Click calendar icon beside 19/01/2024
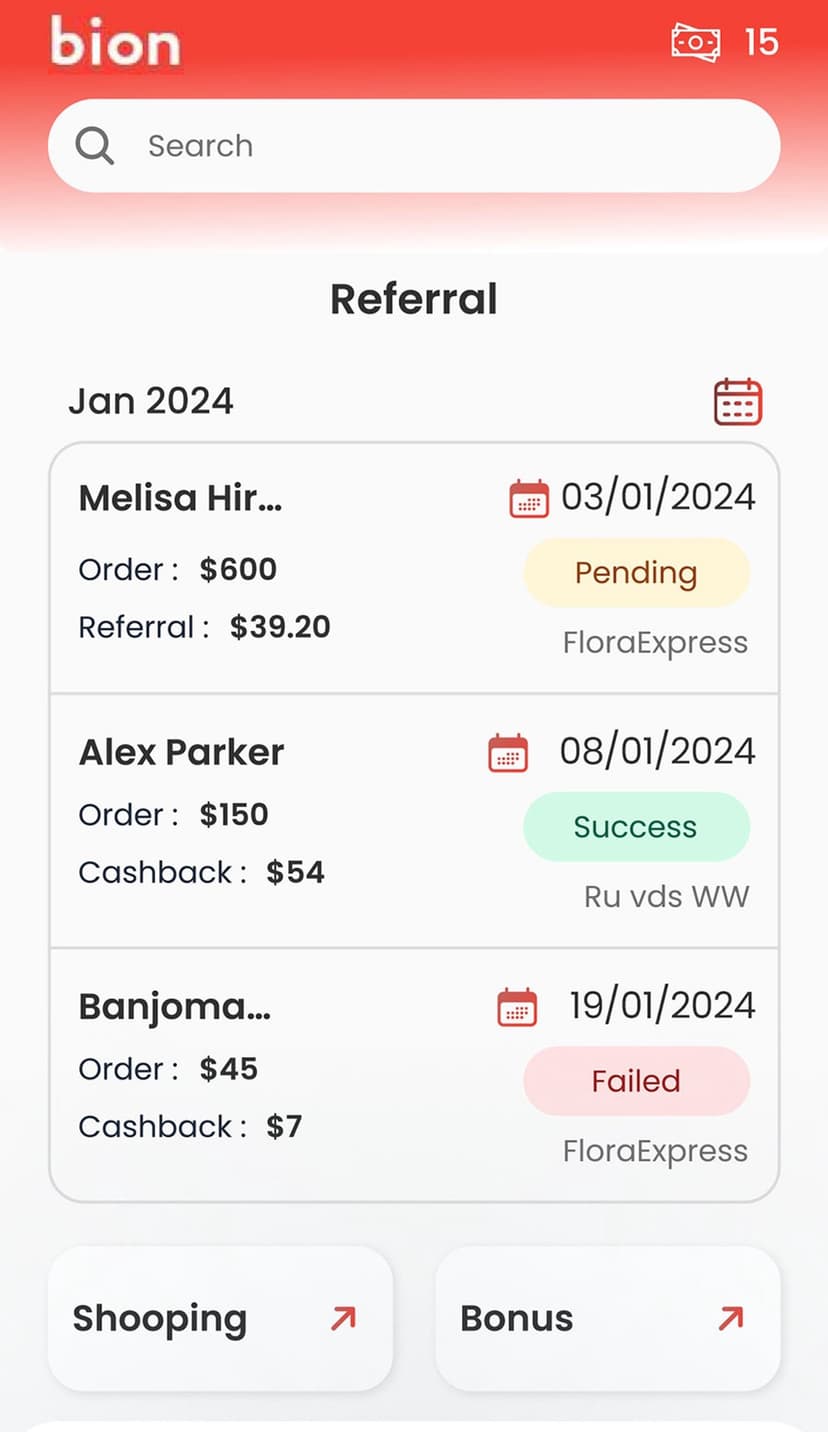828x1432 pixels. pos(517,1007)
